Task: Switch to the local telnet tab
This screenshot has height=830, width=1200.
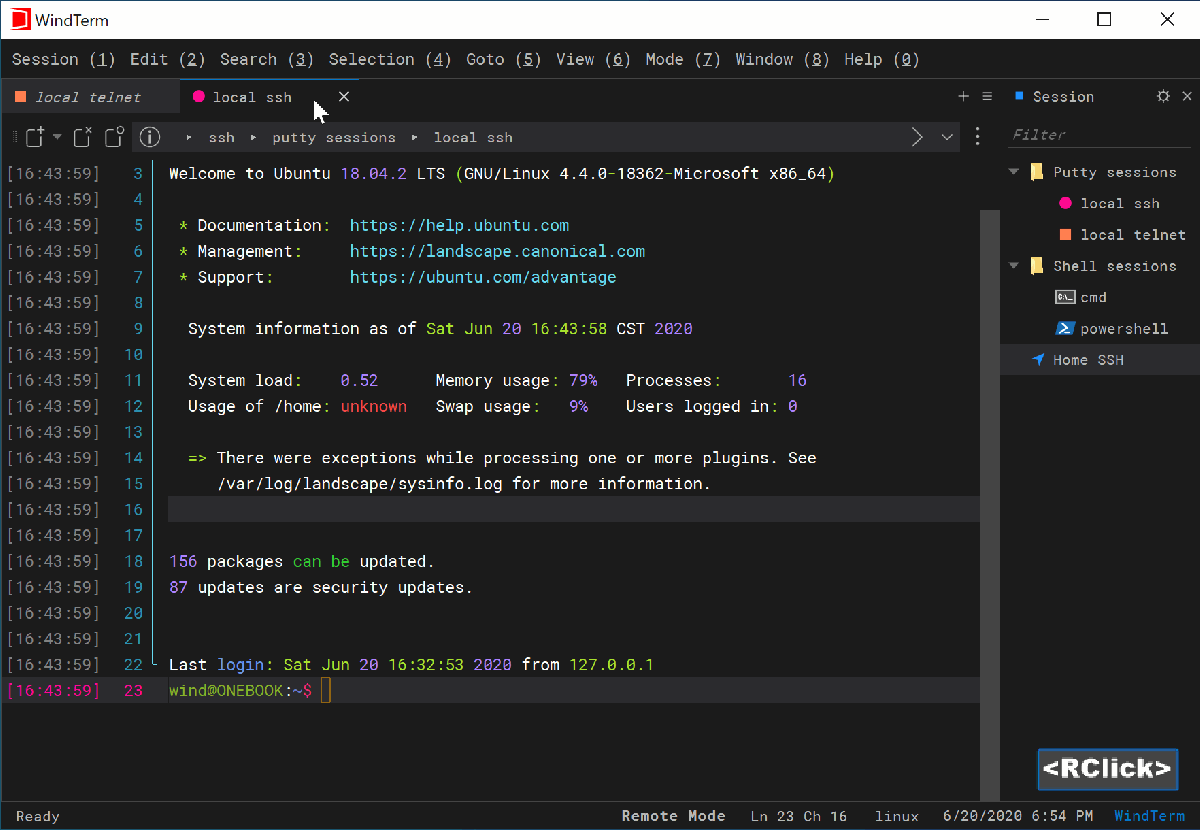Action: 89,97
